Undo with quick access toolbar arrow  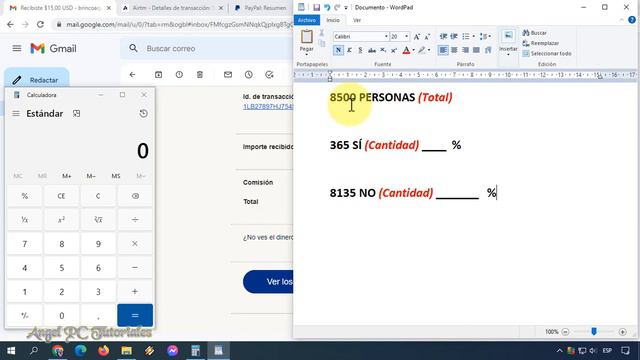click(327, 7)
